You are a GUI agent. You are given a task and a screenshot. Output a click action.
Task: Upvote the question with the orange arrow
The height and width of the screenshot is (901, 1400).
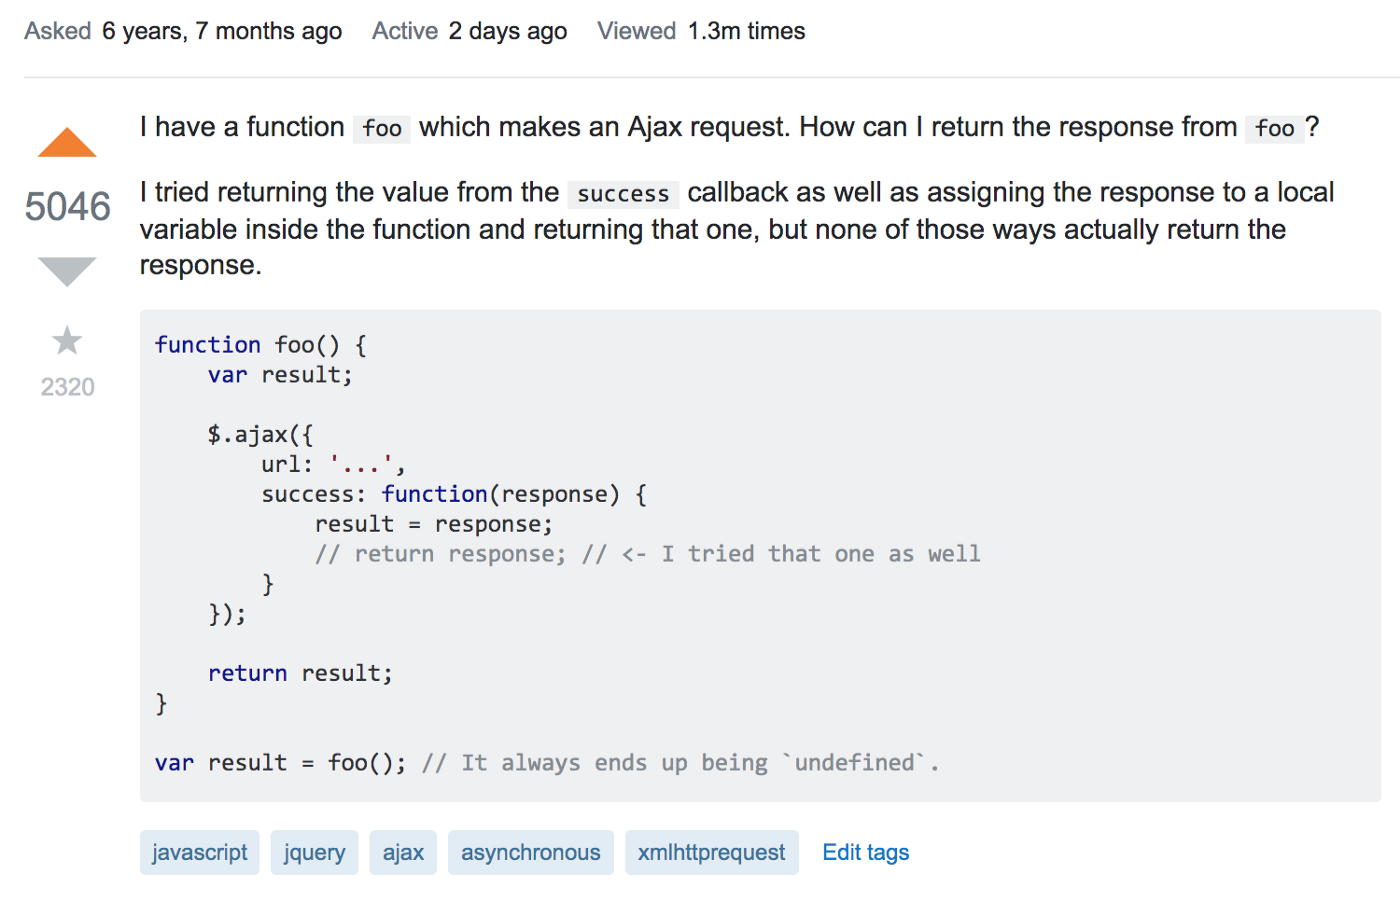coord(66,140)
